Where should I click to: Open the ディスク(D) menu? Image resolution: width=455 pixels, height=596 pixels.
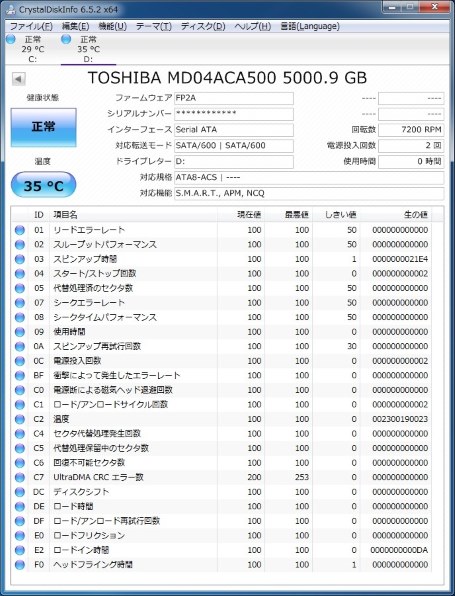pos(203,26)
